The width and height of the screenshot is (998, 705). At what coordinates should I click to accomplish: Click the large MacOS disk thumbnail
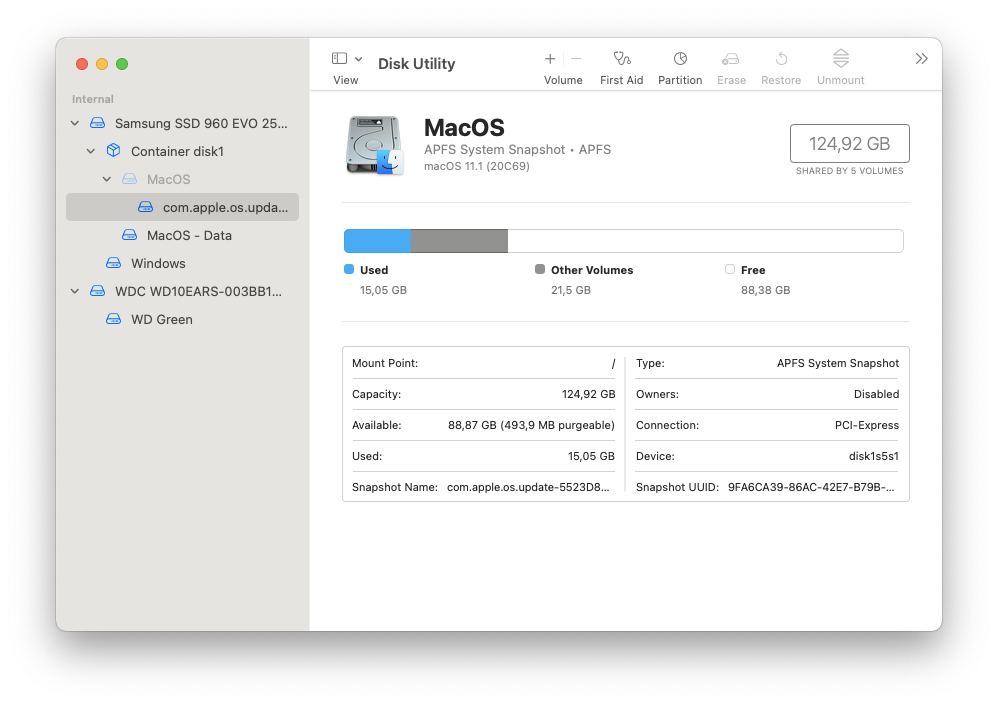(x=375, y=145)
